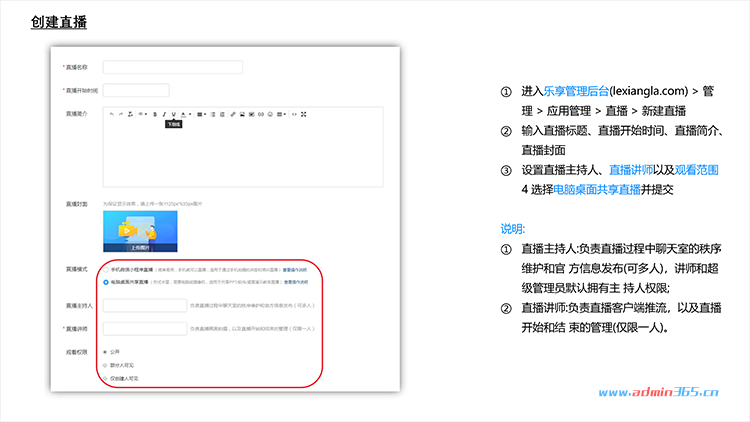Click the insert link icon
This screenshot has height=422, width=750.
pyautogui.click(x=233, y=114)
